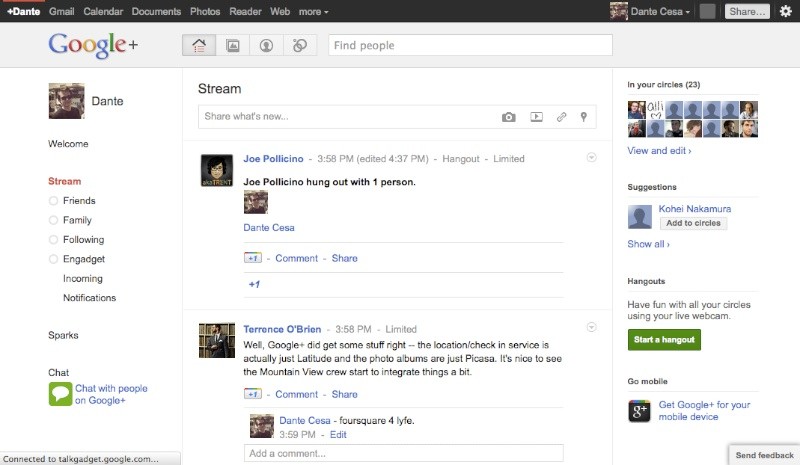This screenshot has width=800, height=465.
Task: Open the Terrence O'Brien name link
Action: (x=282, y=329)
